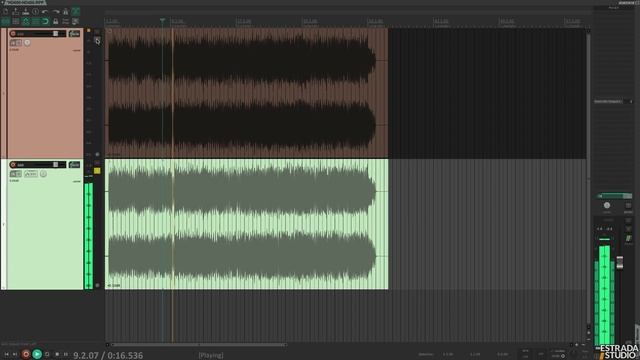The image size is (640, 360).
Task: Click the grid lines toolbar icon
Action: click(x=16, y=21)
